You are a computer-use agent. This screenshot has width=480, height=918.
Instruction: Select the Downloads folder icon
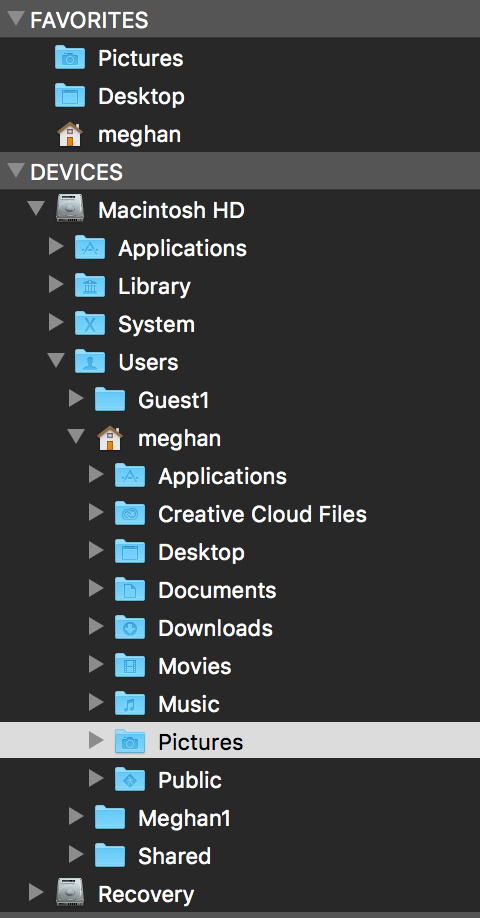pyautogui.click(x=130, y=628)
